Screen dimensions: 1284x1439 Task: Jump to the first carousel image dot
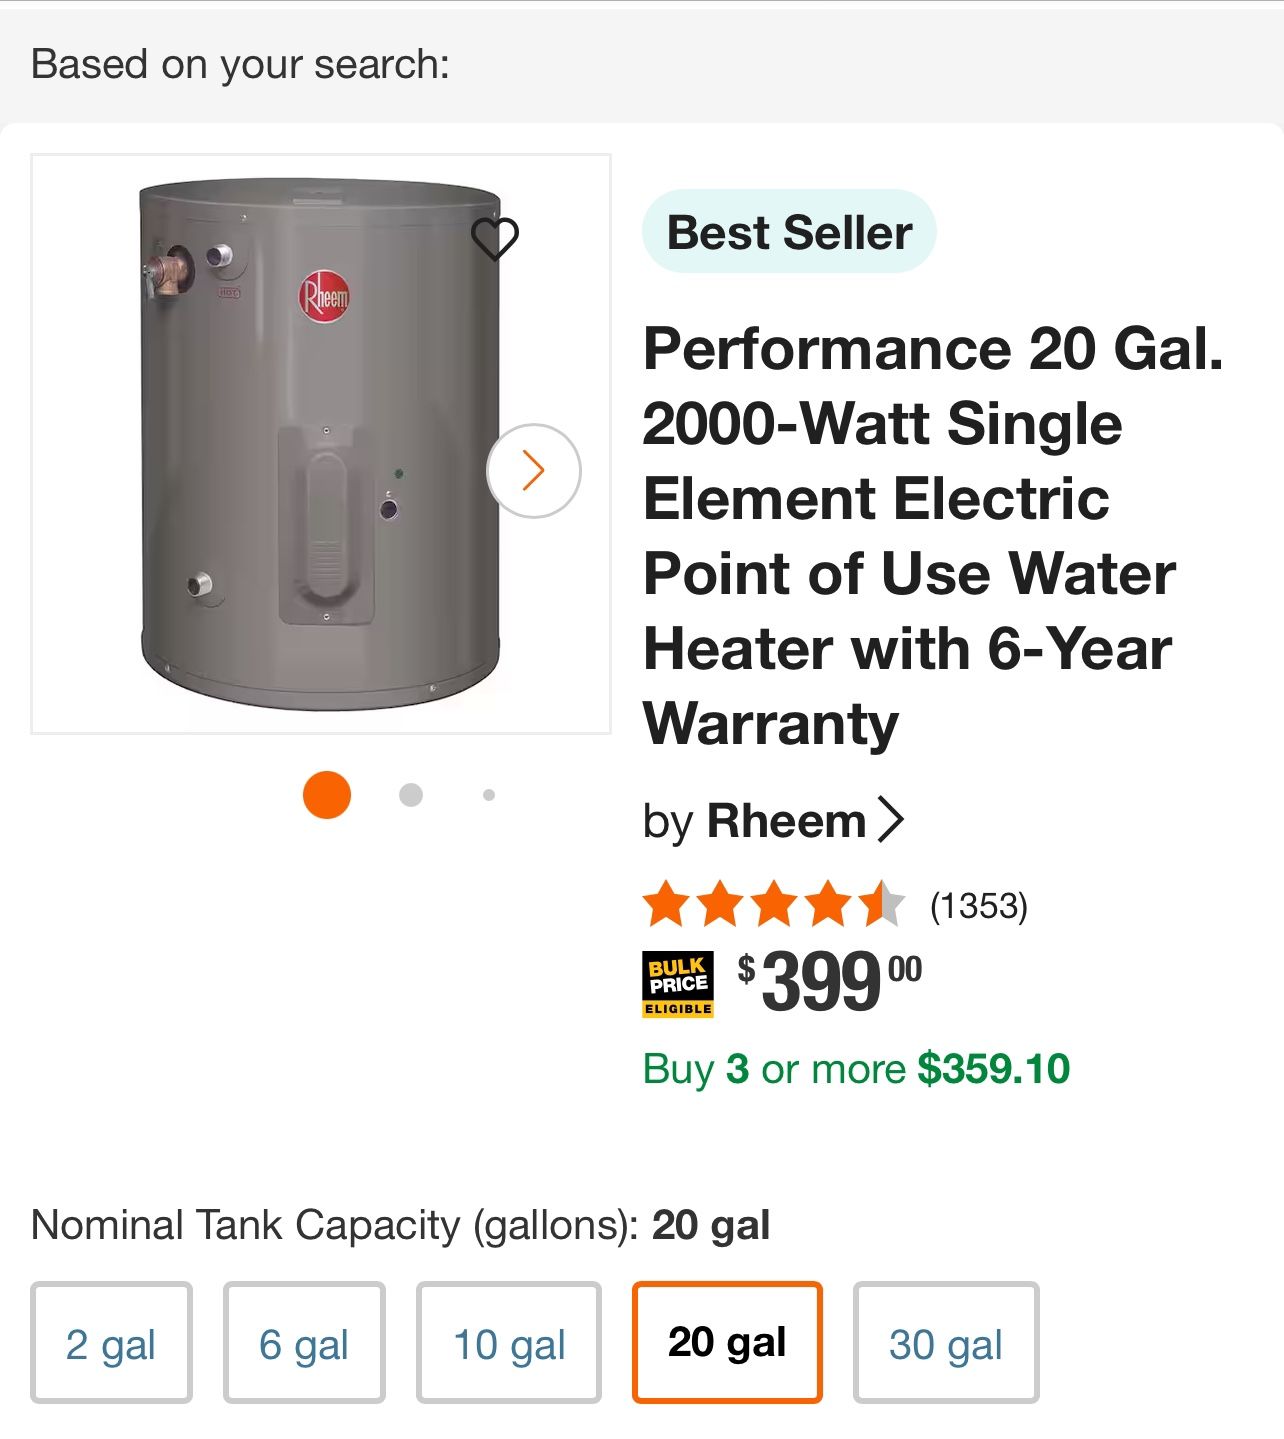pos(327,795)
